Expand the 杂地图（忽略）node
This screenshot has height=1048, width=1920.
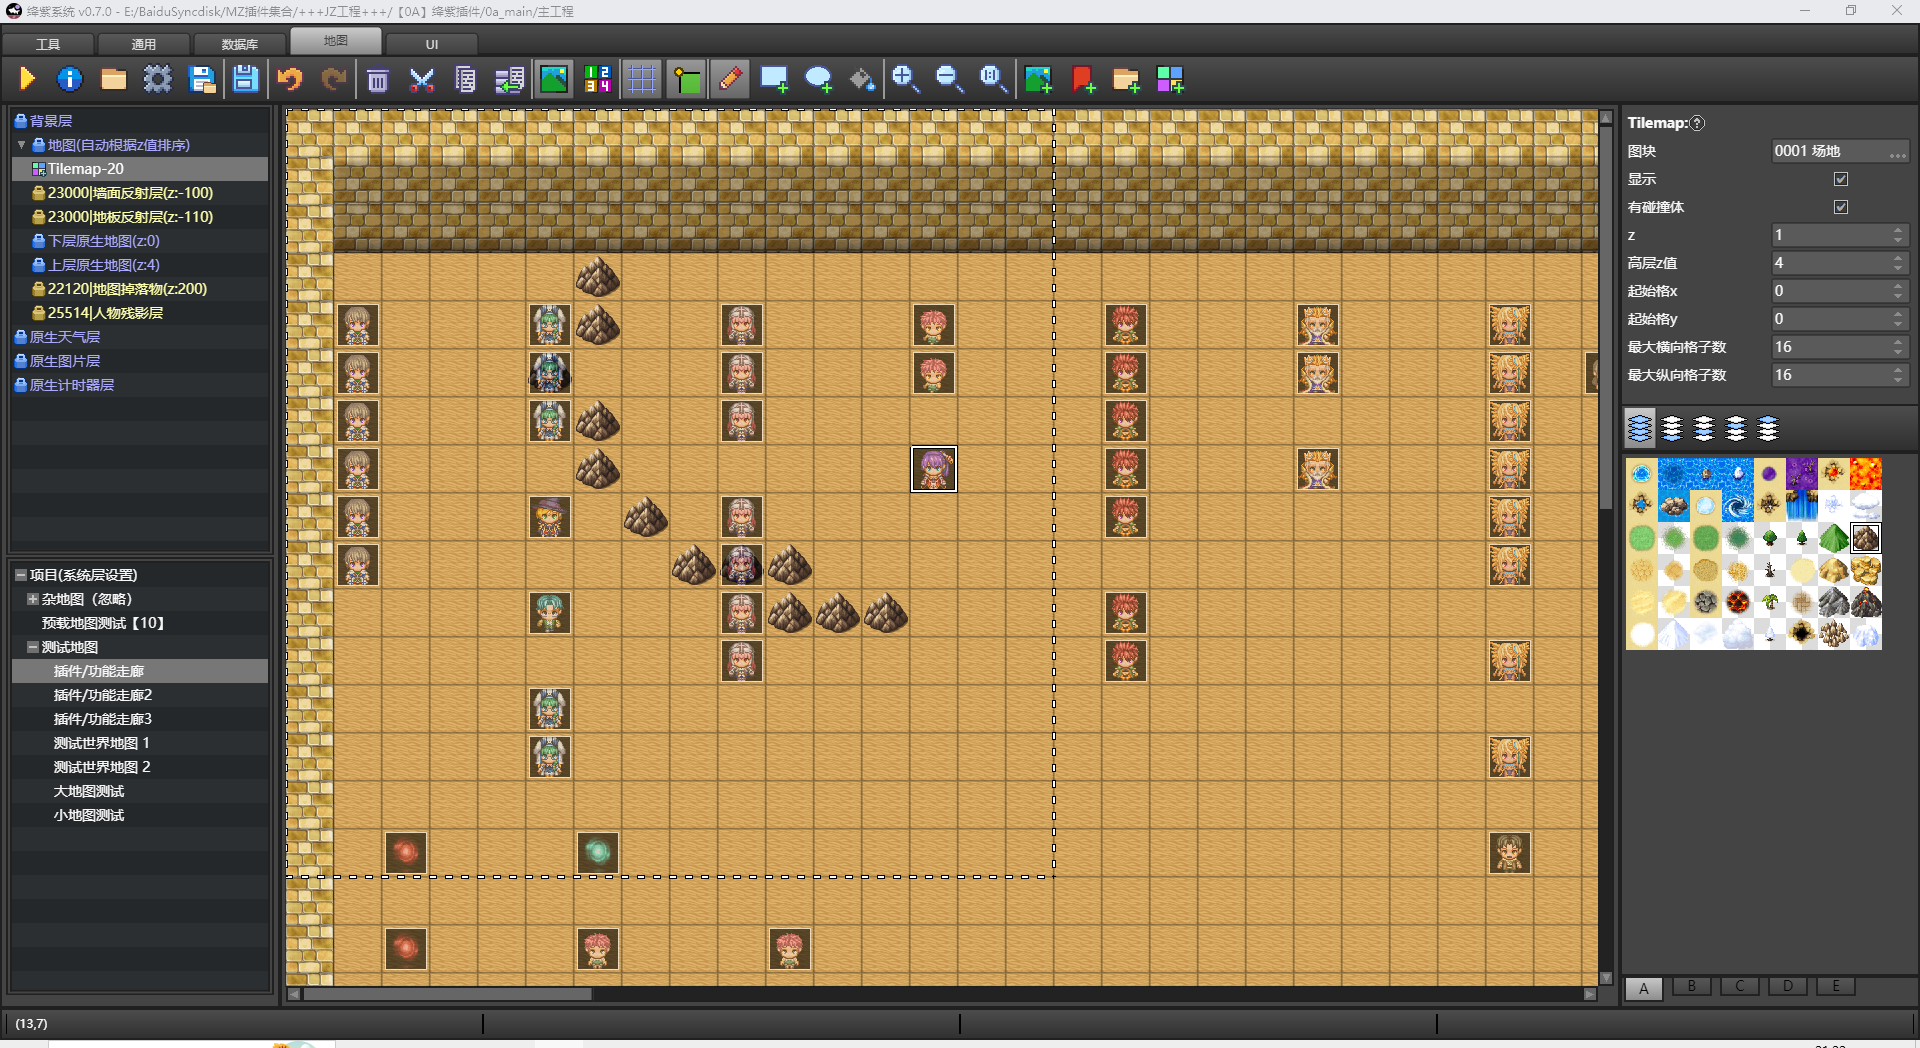click(x=33, y=599)
